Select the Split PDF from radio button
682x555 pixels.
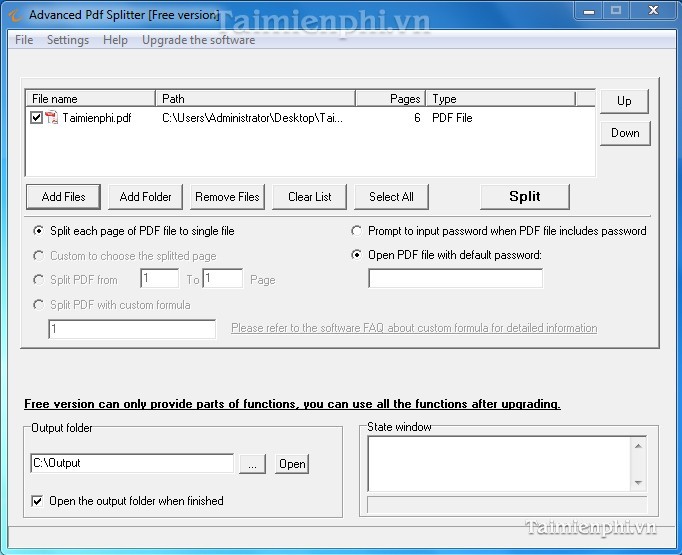38,280
